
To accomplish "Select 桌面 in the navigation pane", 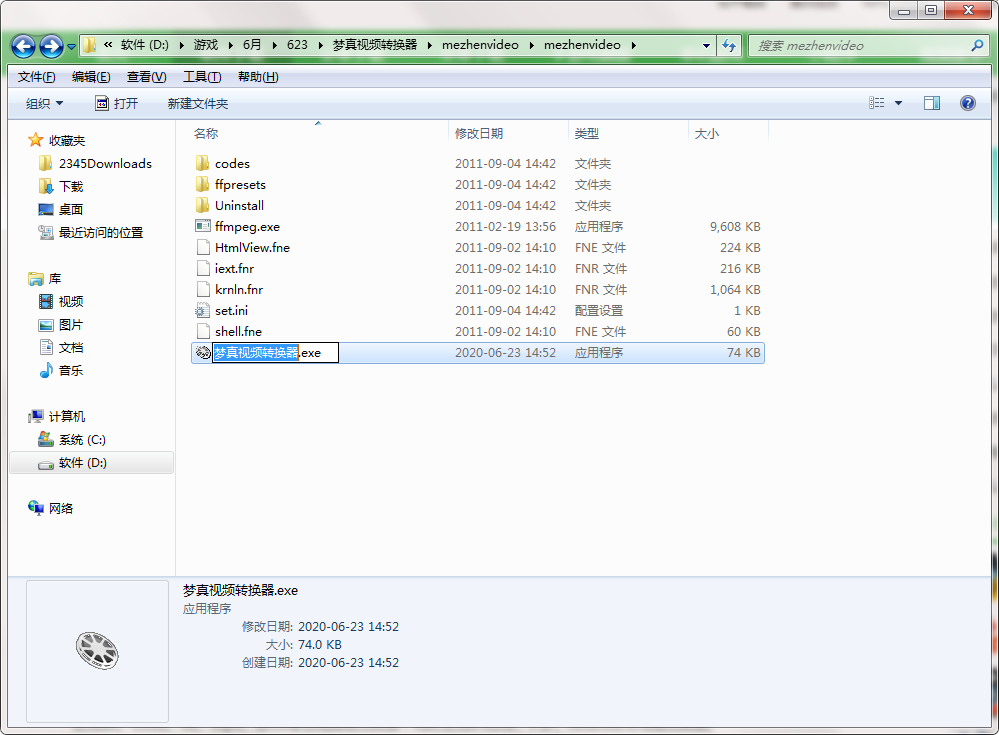I will click(71, 210).
